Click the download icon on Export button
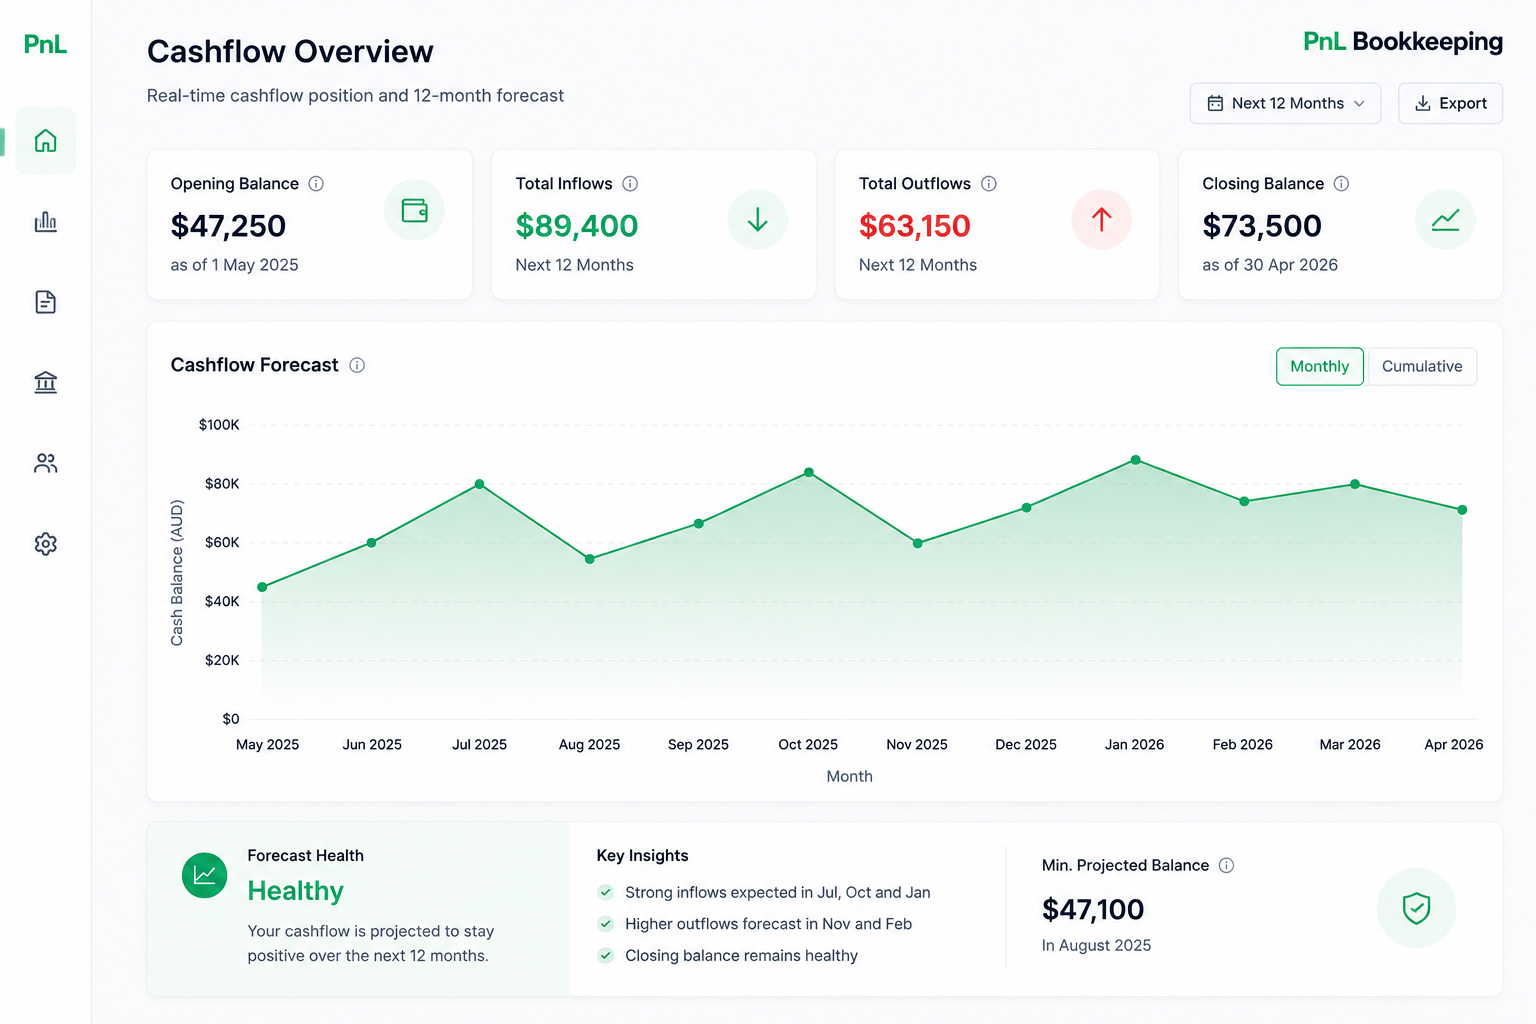The height and width of the screenshot is (1024, 1536). (x=1423, y=103)
